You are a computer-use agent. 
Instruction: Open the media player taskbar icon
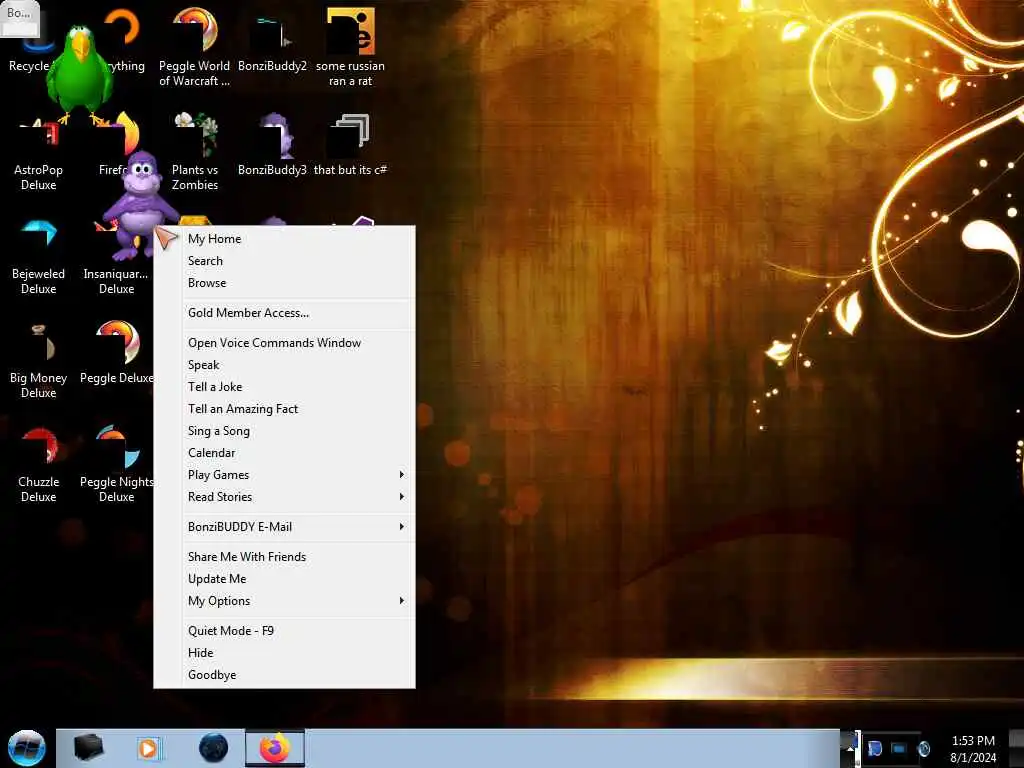point(149,748)
